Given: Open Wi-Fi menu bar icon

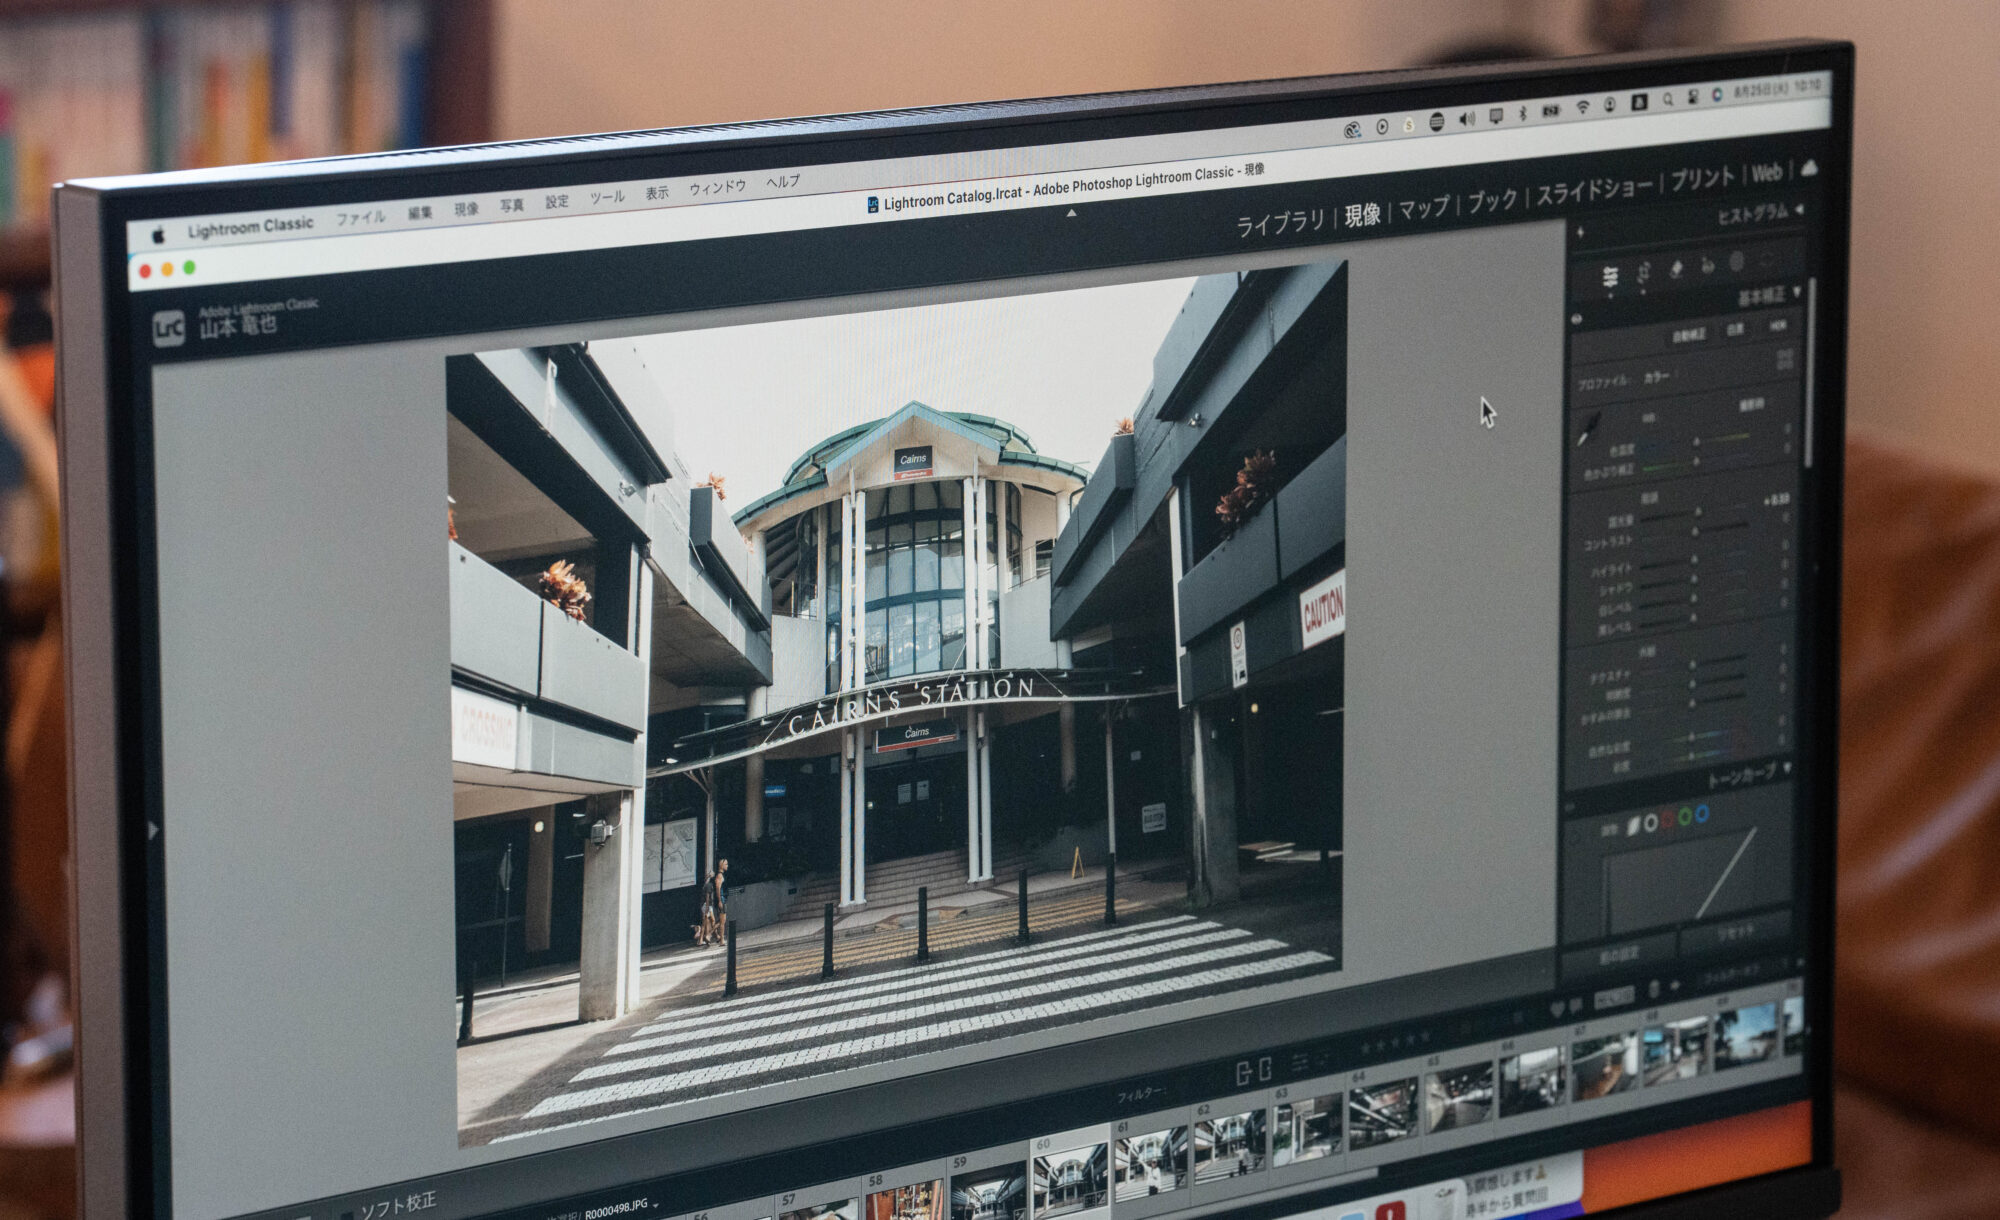Looking at the screenshot, I should (x=1583, y=108).
